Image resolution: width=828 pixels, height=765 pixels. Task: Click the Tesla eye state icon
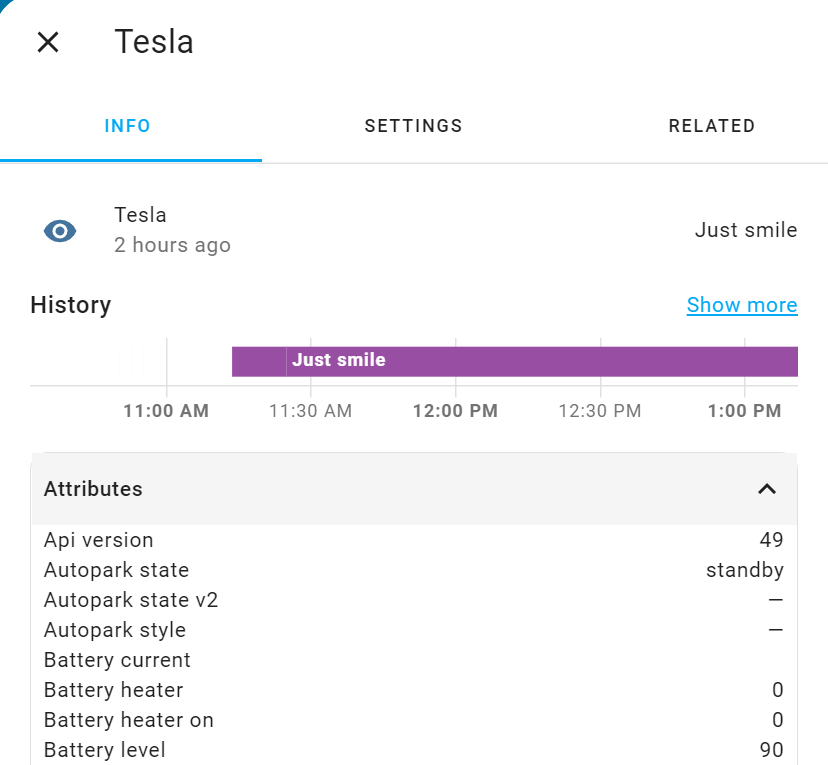[60, 231]
